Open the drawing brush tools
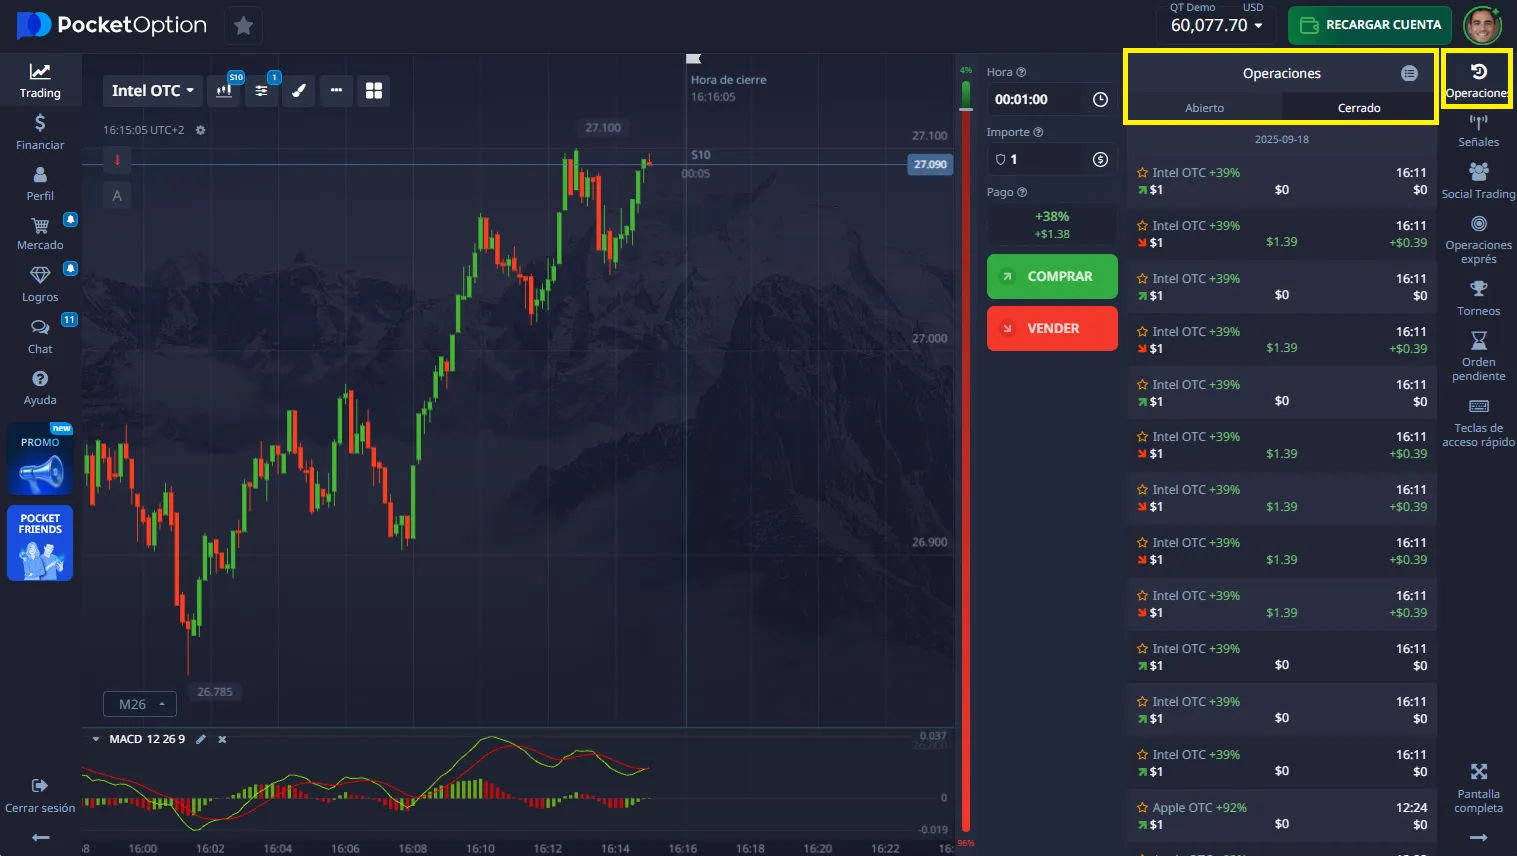The image size is (1517, 856). pos(298,90)
